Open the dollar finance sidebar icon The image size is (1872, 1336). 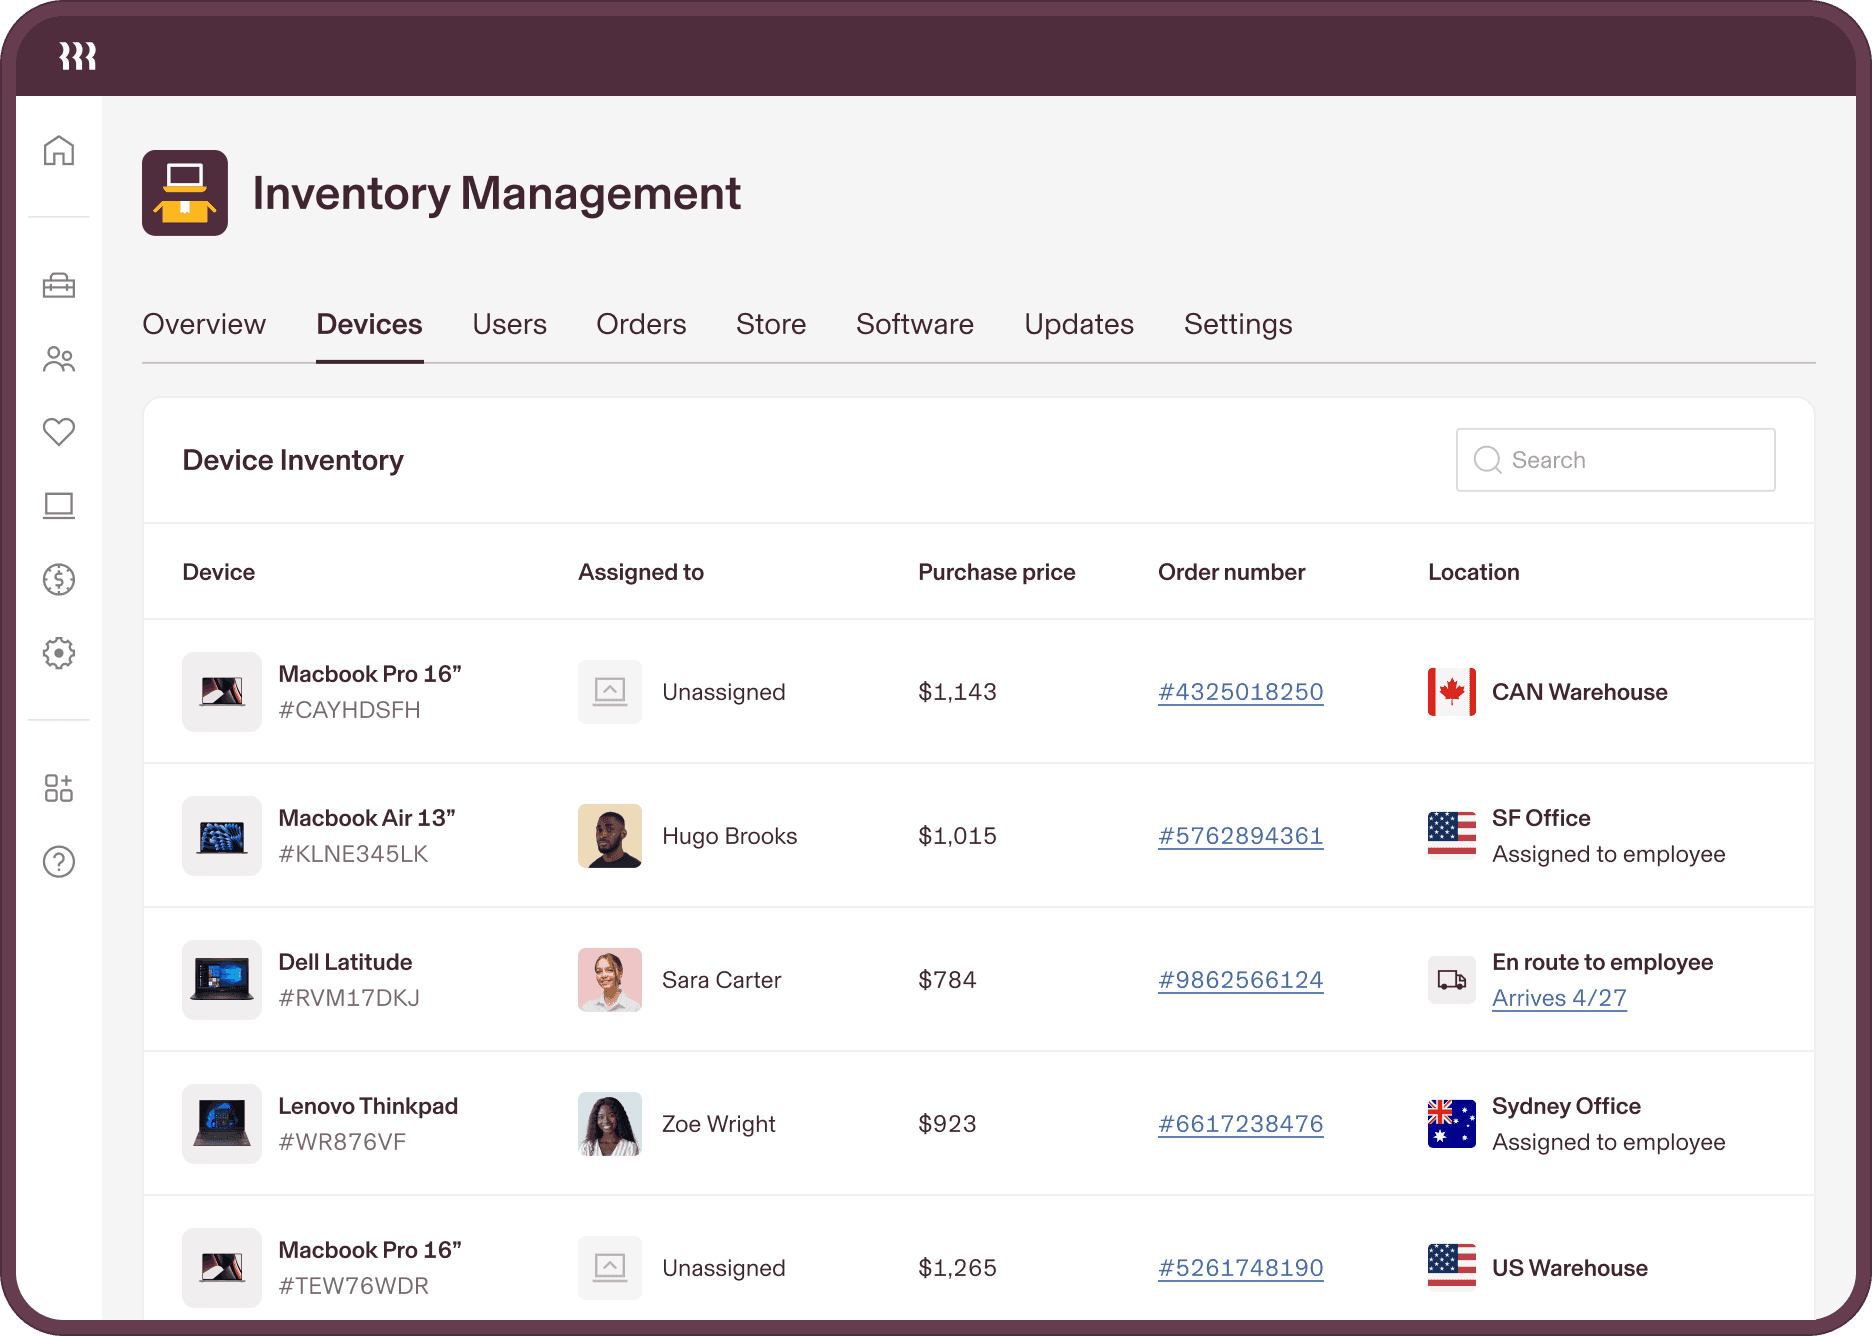pyautogui.click(x=59, y=579)
